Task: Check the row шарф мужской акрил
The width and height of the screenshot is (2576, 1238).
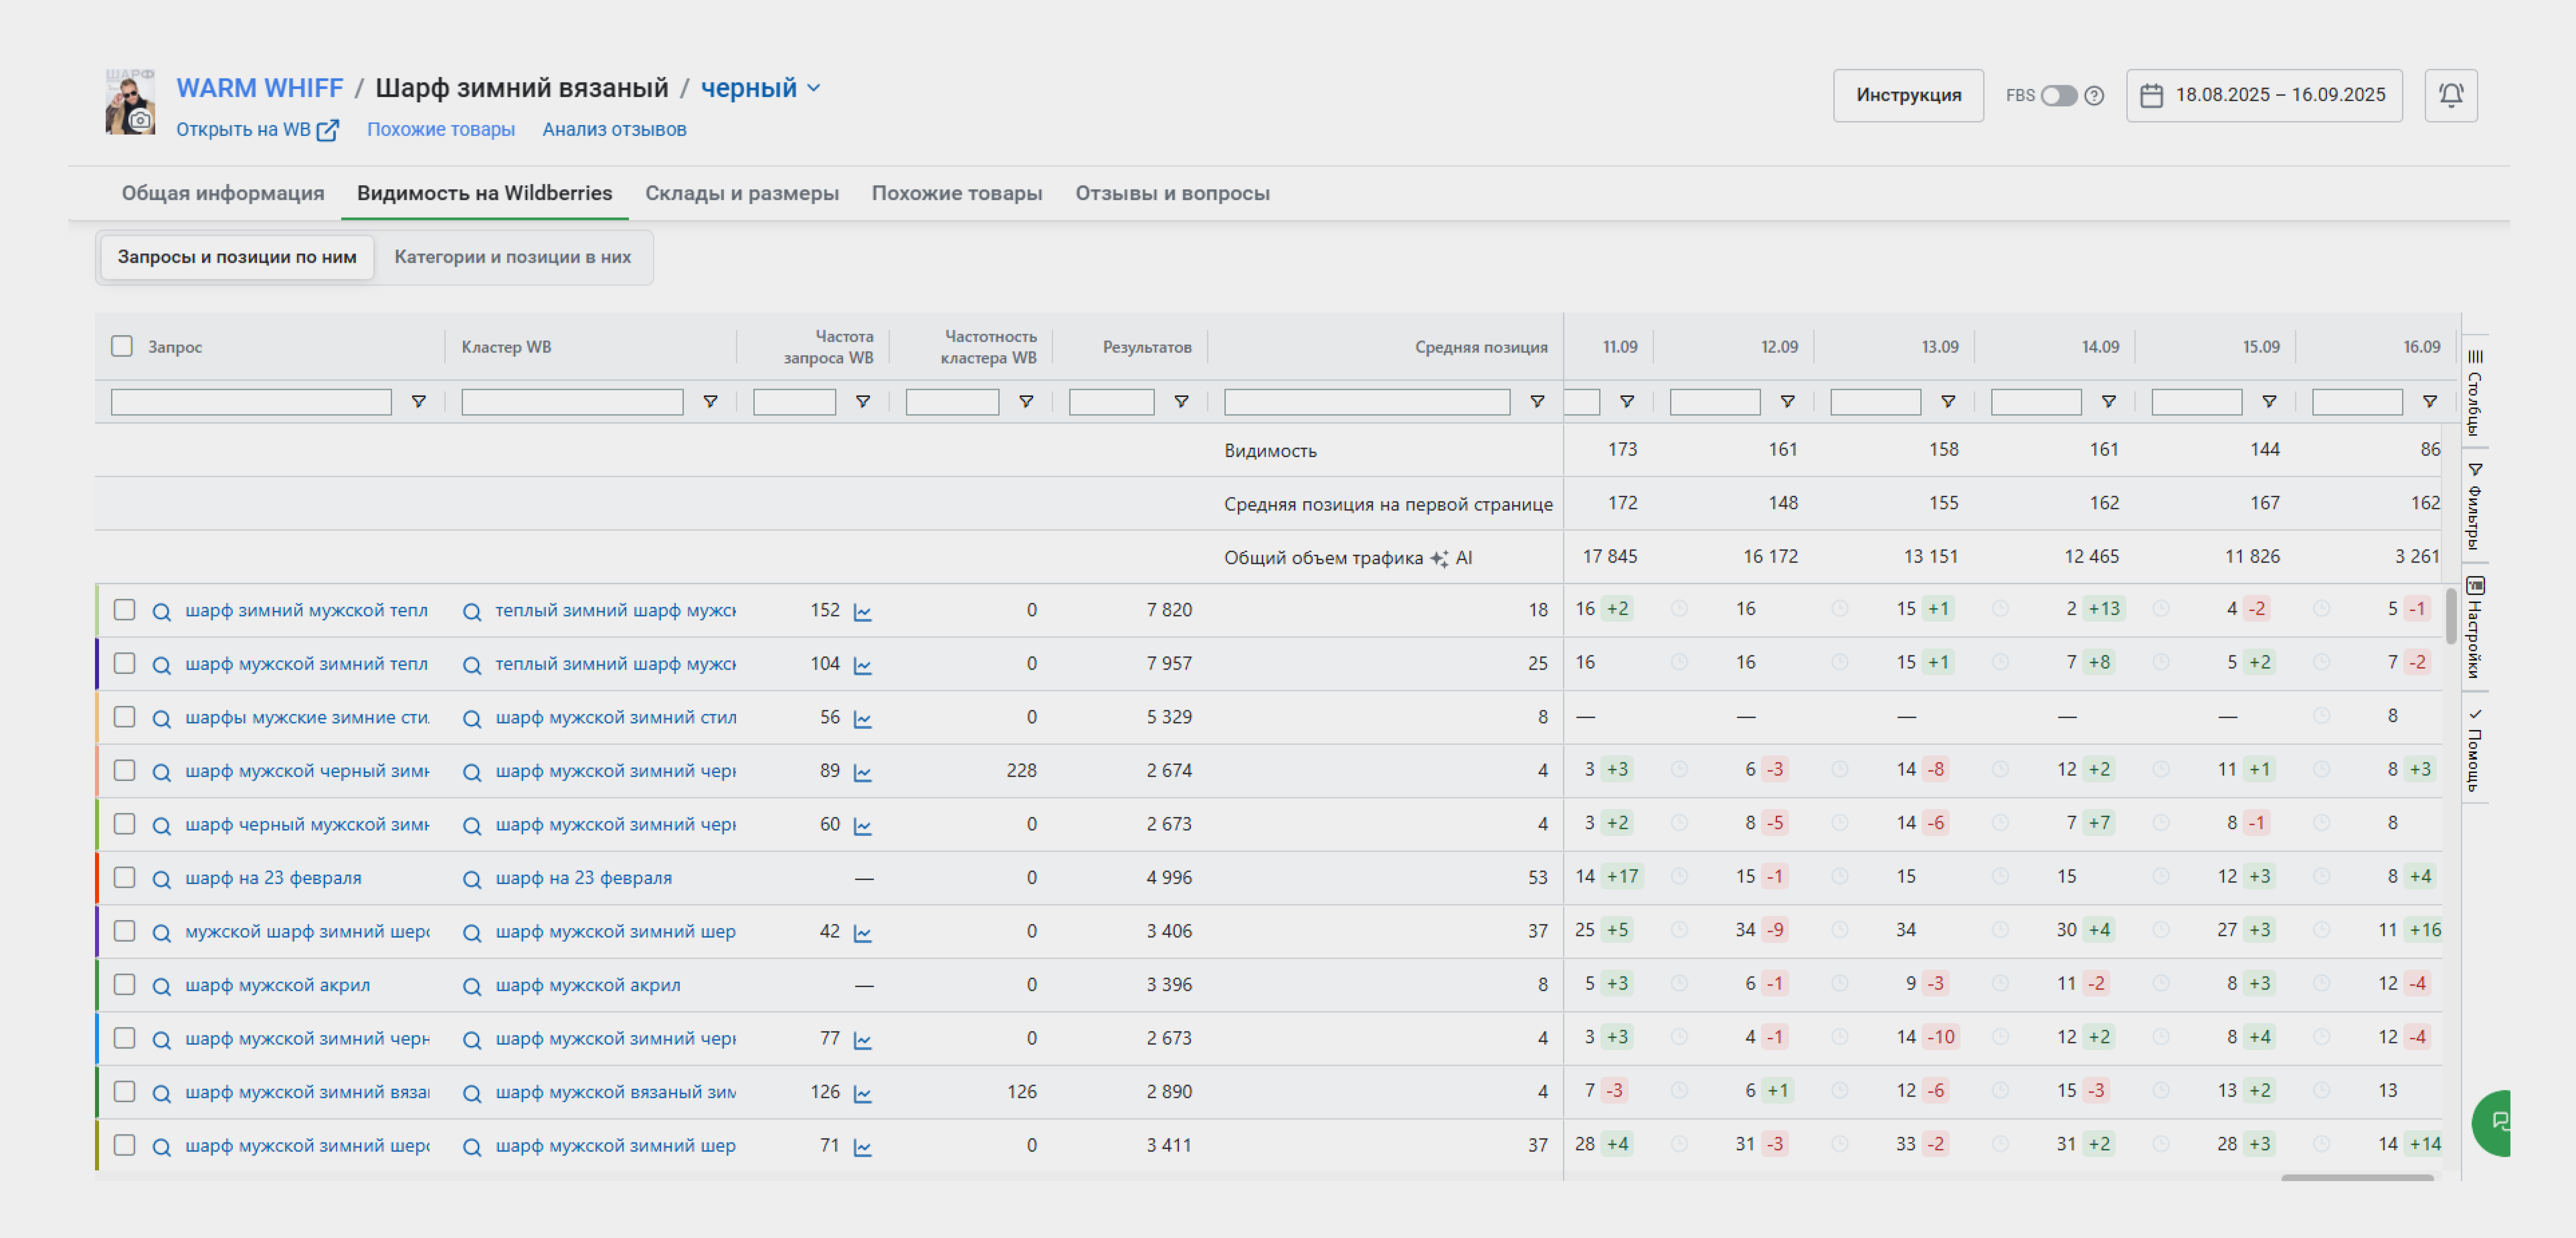Action: [124, 984]
